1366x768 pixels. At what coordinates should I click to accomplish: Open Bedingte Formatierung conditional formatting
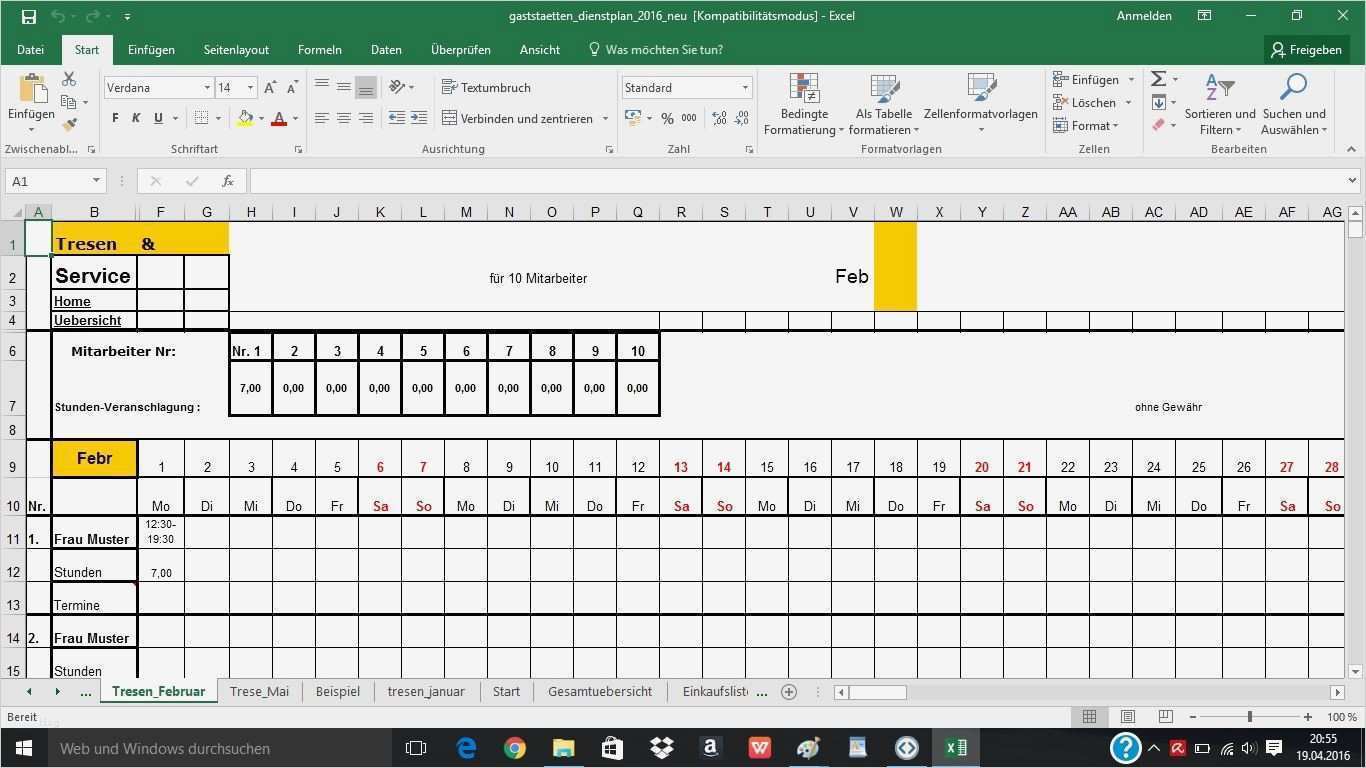(x=803, y=103)
